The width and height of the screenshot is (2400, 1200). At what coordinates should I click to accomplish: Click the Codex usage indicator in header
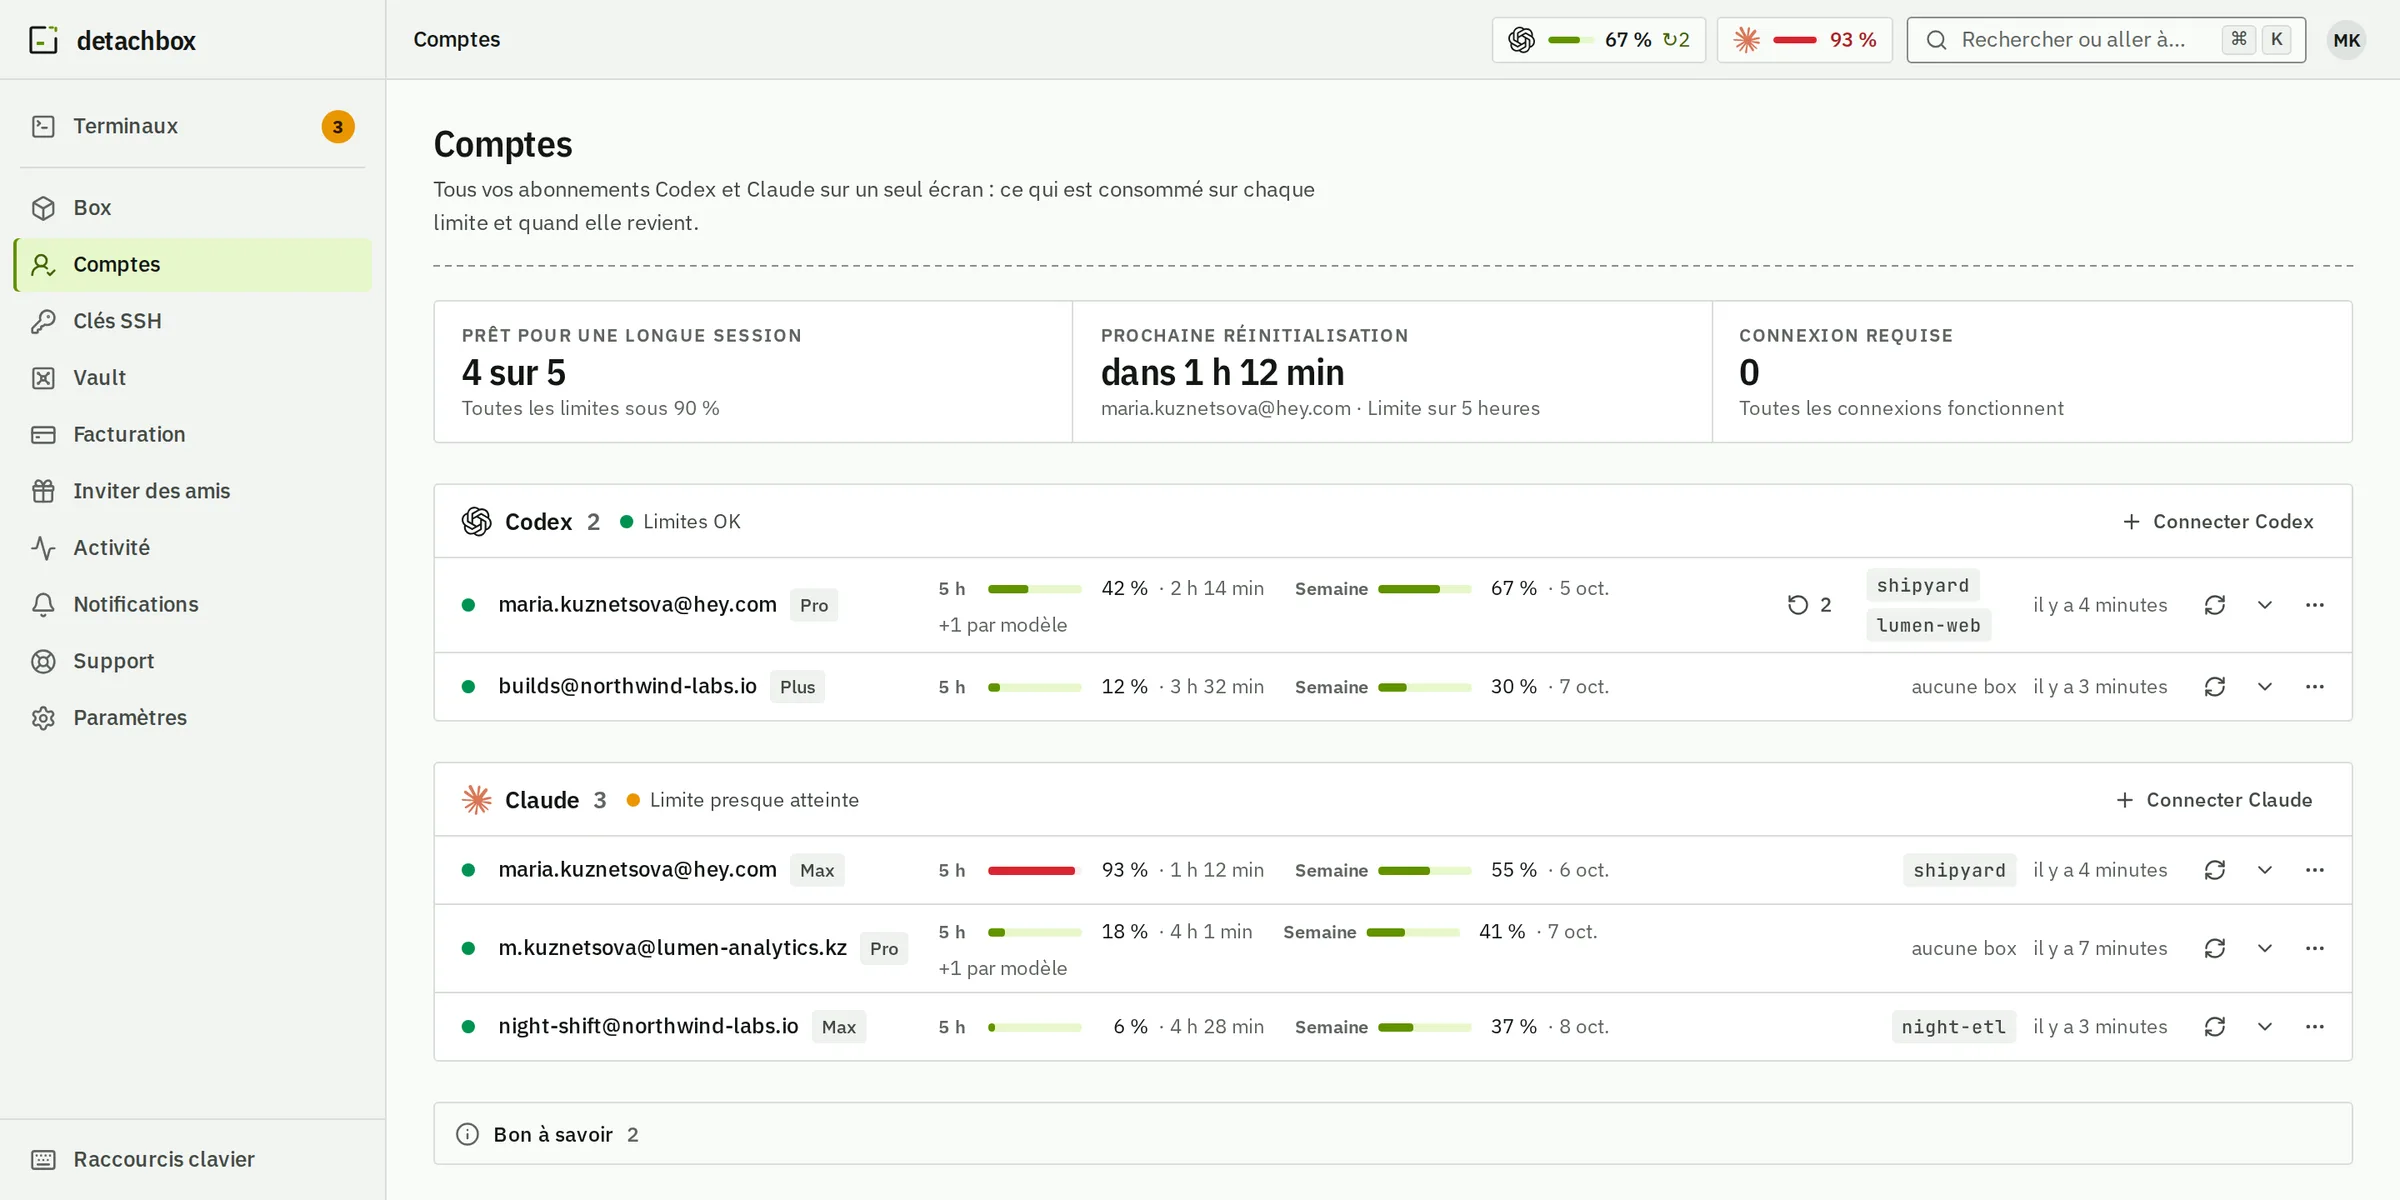(1598, 40)
